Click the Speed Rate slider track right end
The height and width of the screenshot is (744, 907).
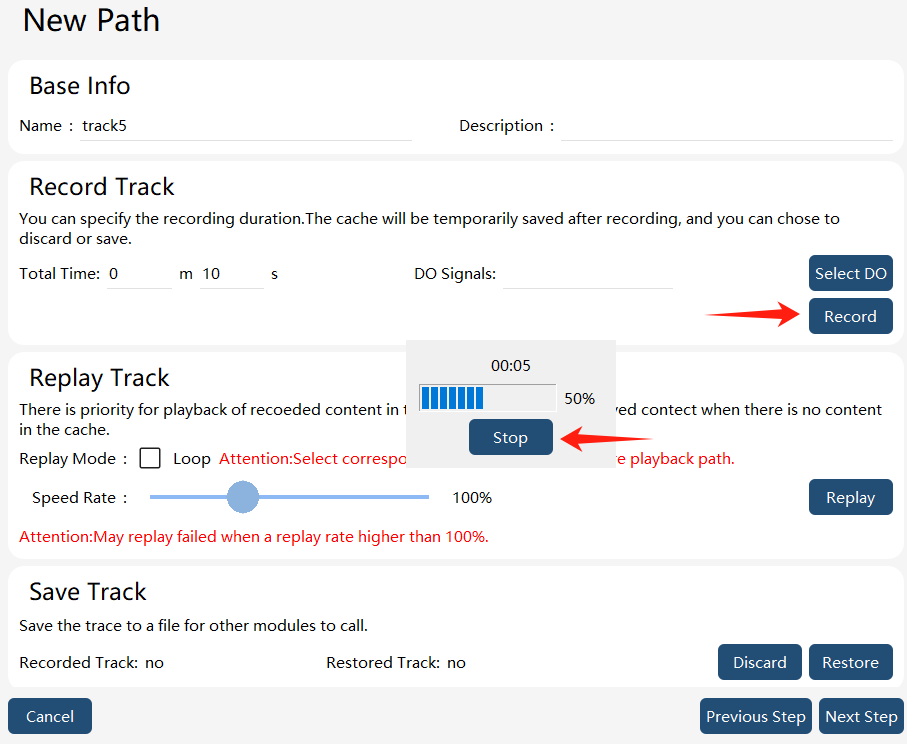click(x=425, y=497)
